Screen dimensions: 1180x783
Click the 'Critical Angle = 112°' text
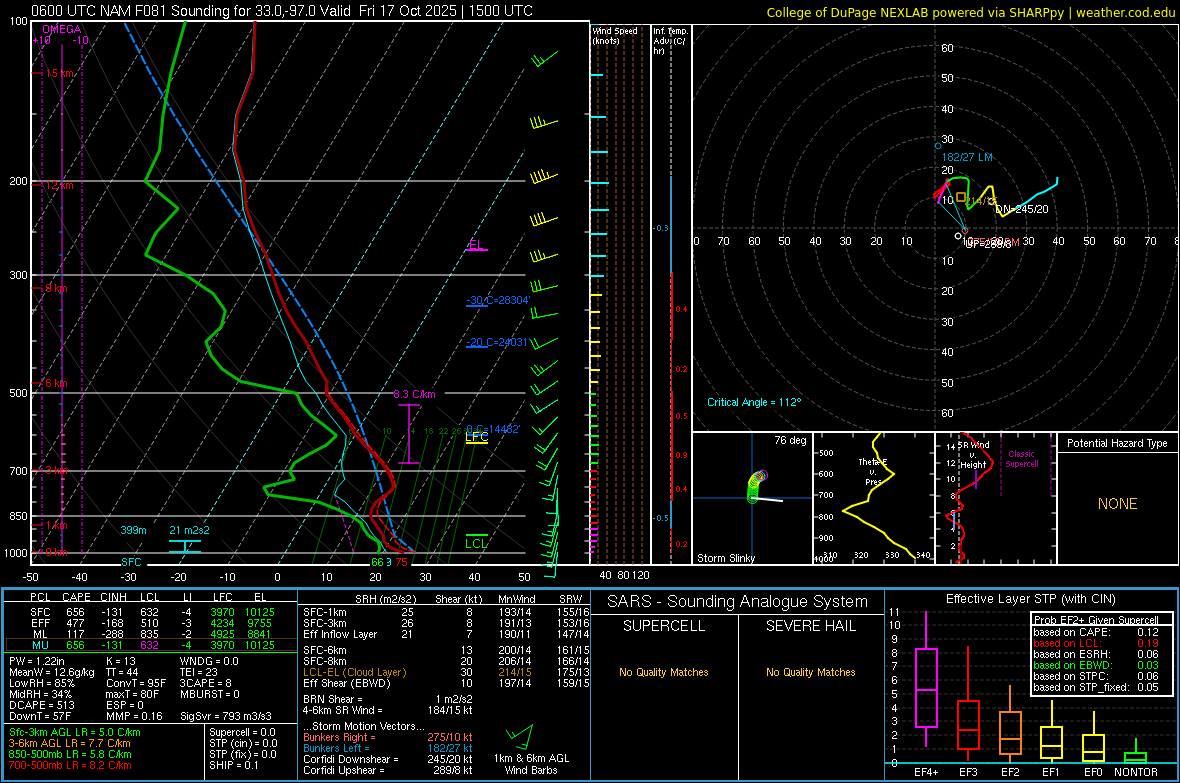(754, 402)
